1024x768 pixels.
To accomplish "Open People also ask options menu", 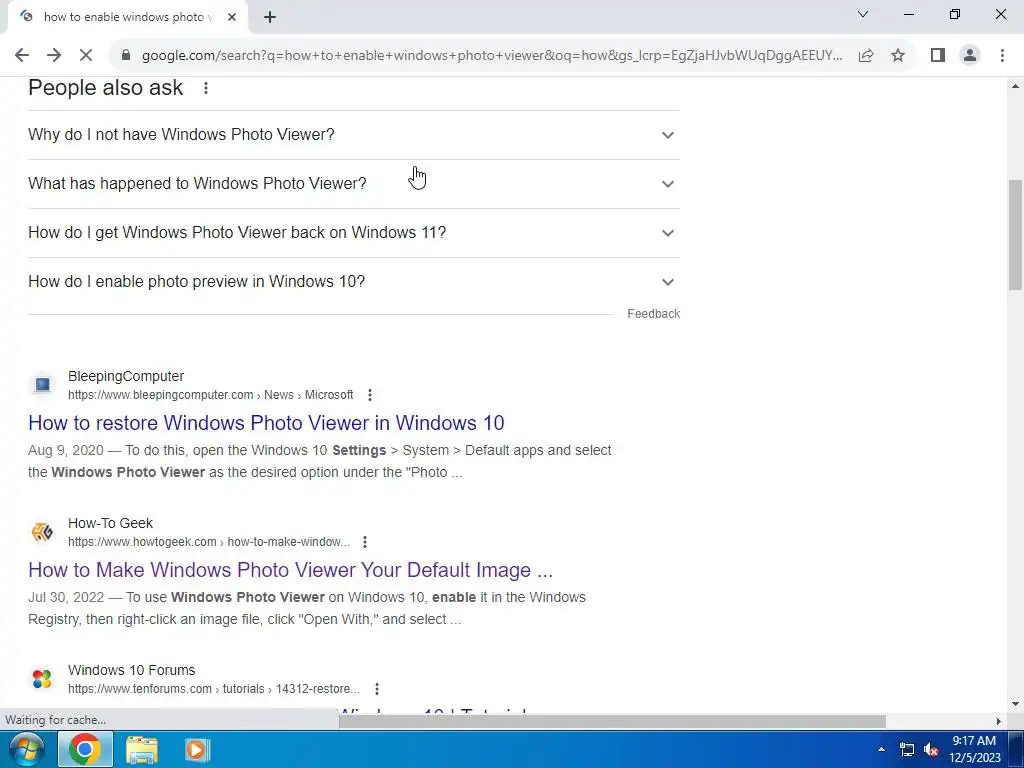I will [x=206, y=88].
